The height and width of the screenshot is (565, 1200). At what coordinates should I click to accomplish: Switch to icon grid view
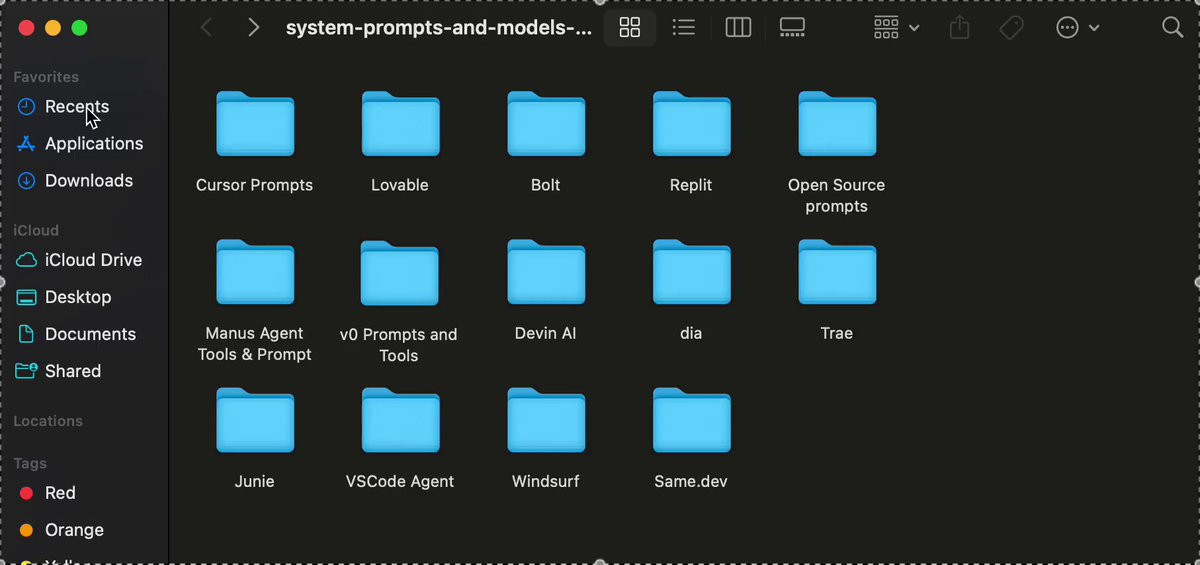(x=630, y=28)
